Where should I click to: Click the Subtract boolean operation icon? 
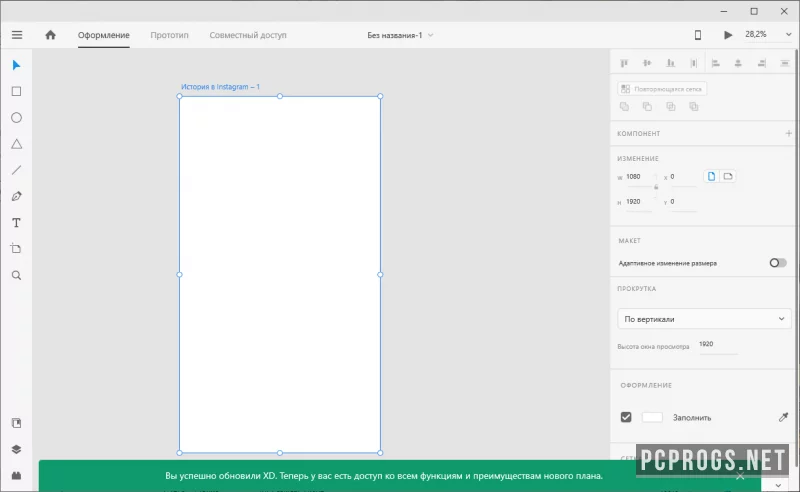point(647,107)
